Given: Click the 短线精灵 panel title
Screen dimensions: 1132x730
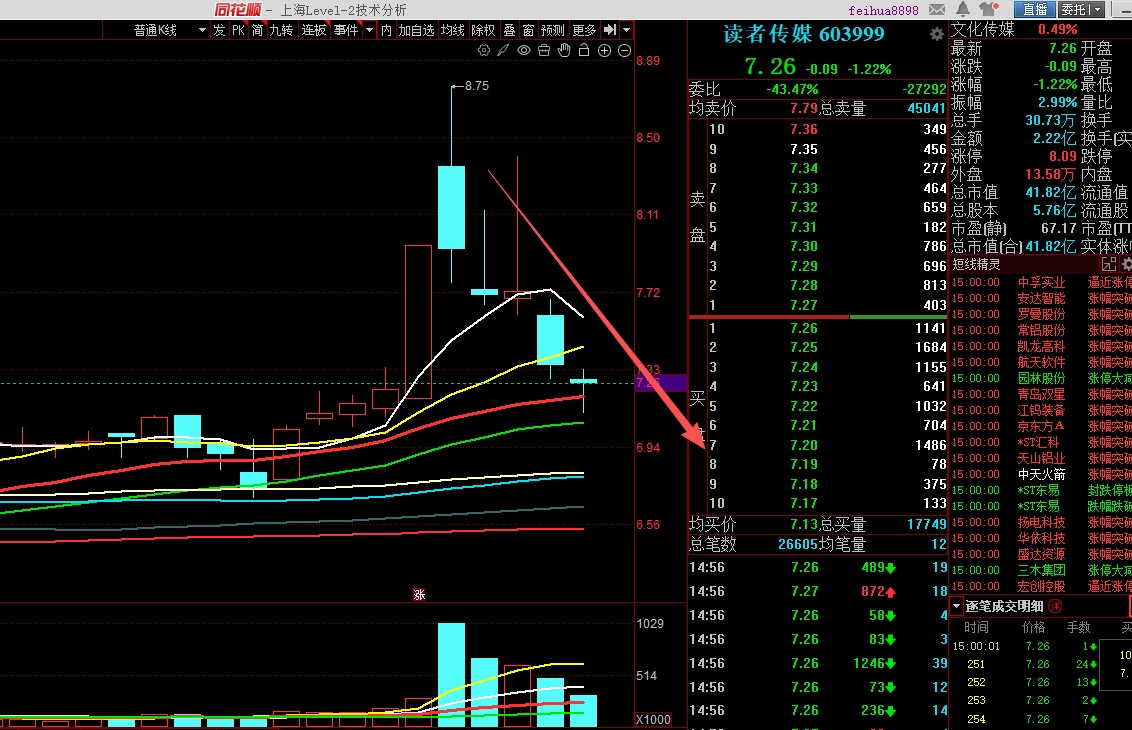Looking at the screenshot, I should point(976,264).
